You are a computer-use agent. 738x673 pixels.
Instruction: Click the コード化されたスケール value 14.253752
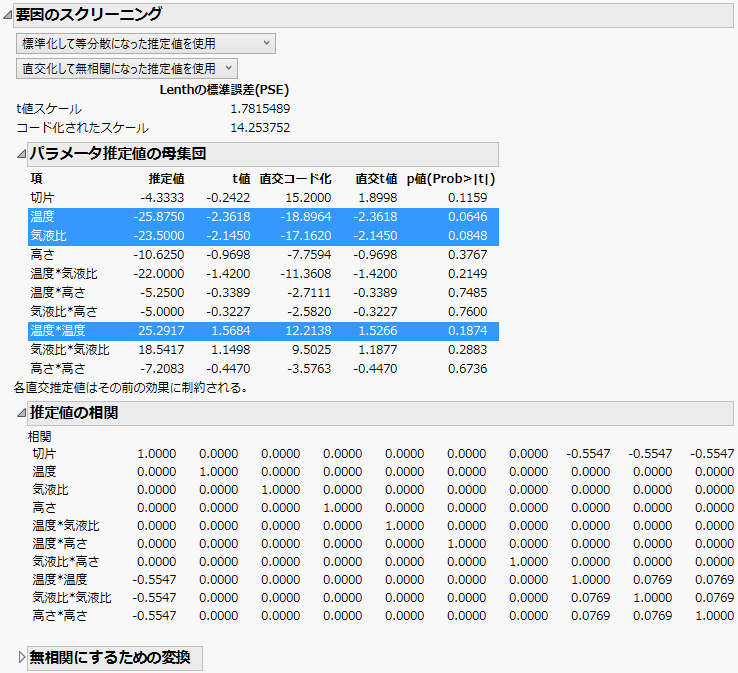coord(260,128)
